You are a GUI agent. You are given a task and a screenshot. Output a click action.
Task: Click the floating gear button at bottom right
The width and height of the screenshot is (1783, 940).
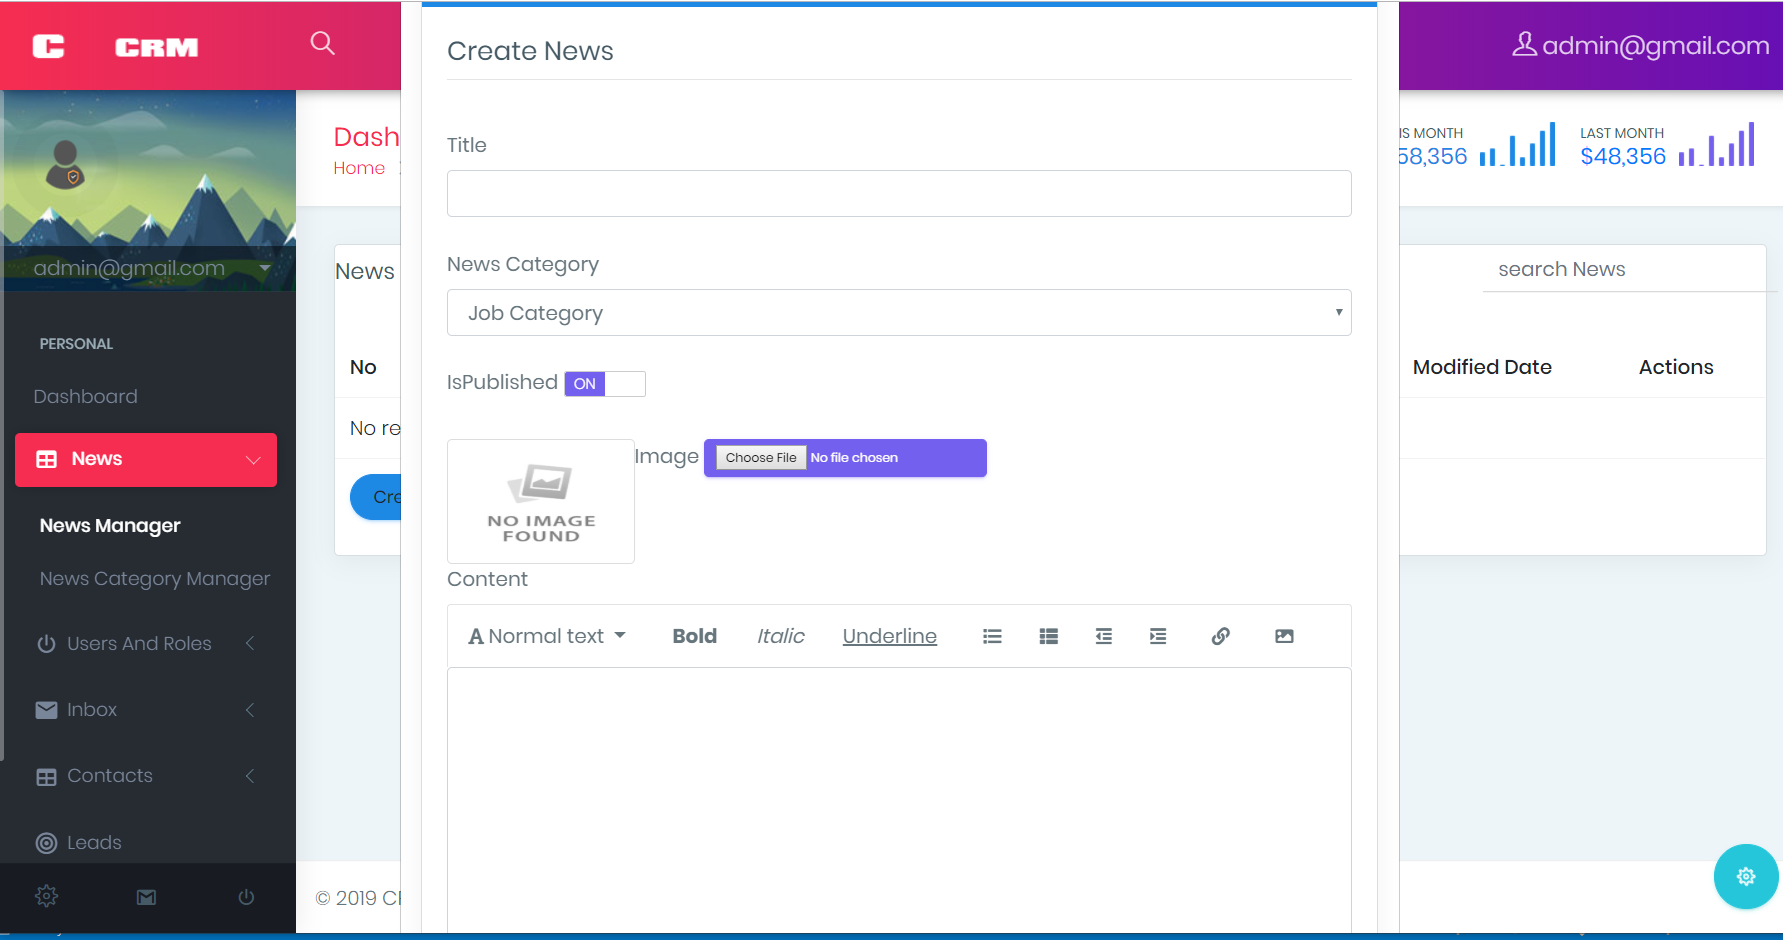coord(1746,877)
